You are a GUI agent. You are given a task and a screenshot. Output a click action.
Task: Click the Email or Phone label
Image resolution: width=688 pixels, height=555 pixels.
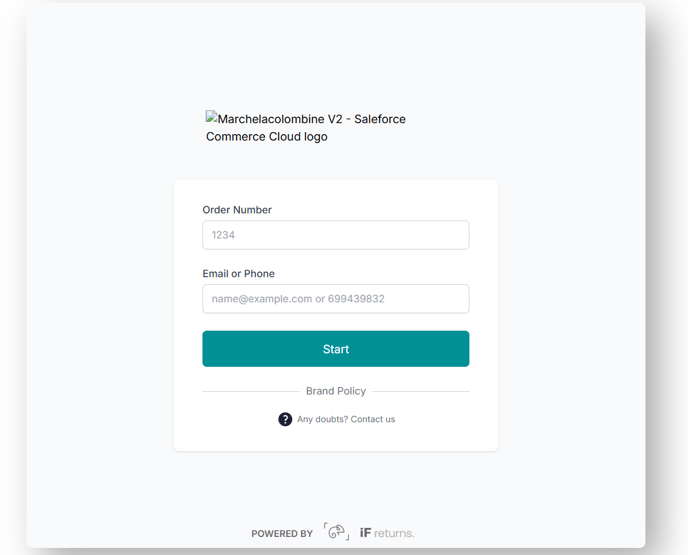pyautogui.click(x=238, y=273)
